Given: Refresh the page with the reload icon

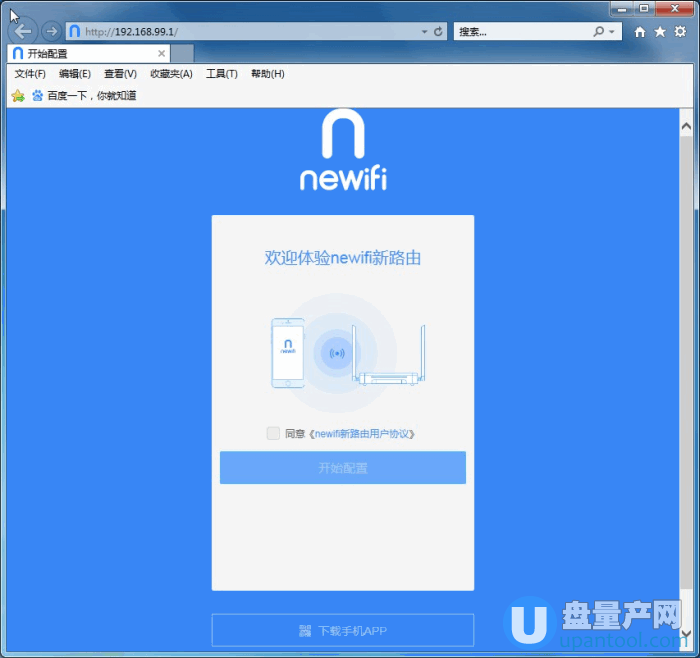Looking at the screenshot, I should [x=439, y=32].
